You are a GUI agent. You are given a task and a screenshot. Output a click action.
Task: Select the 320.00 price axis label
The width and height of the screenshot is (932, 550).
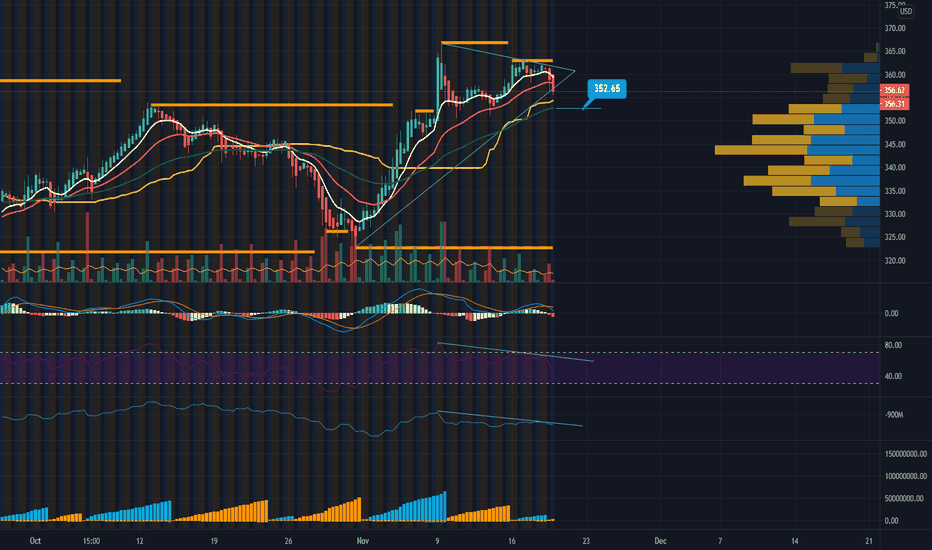pyautogui.click(x=895, y=260)
